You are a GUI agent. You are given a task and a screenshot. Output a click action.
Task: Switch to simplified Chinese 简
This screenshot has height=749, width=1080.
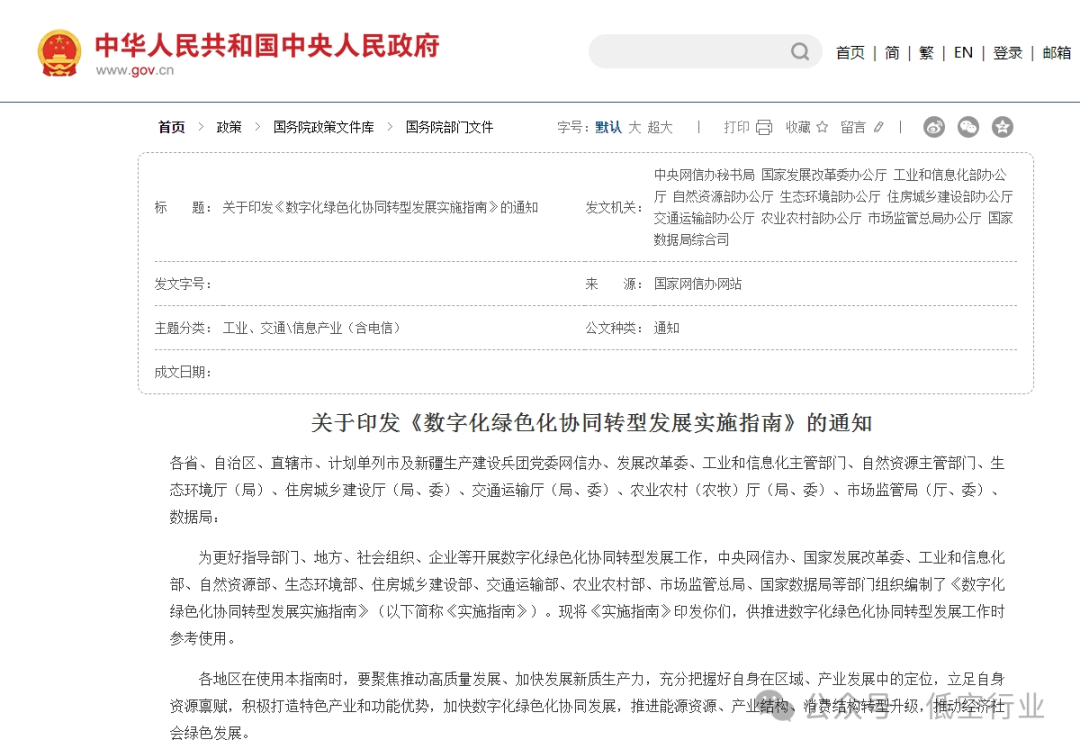coord(892,52)
